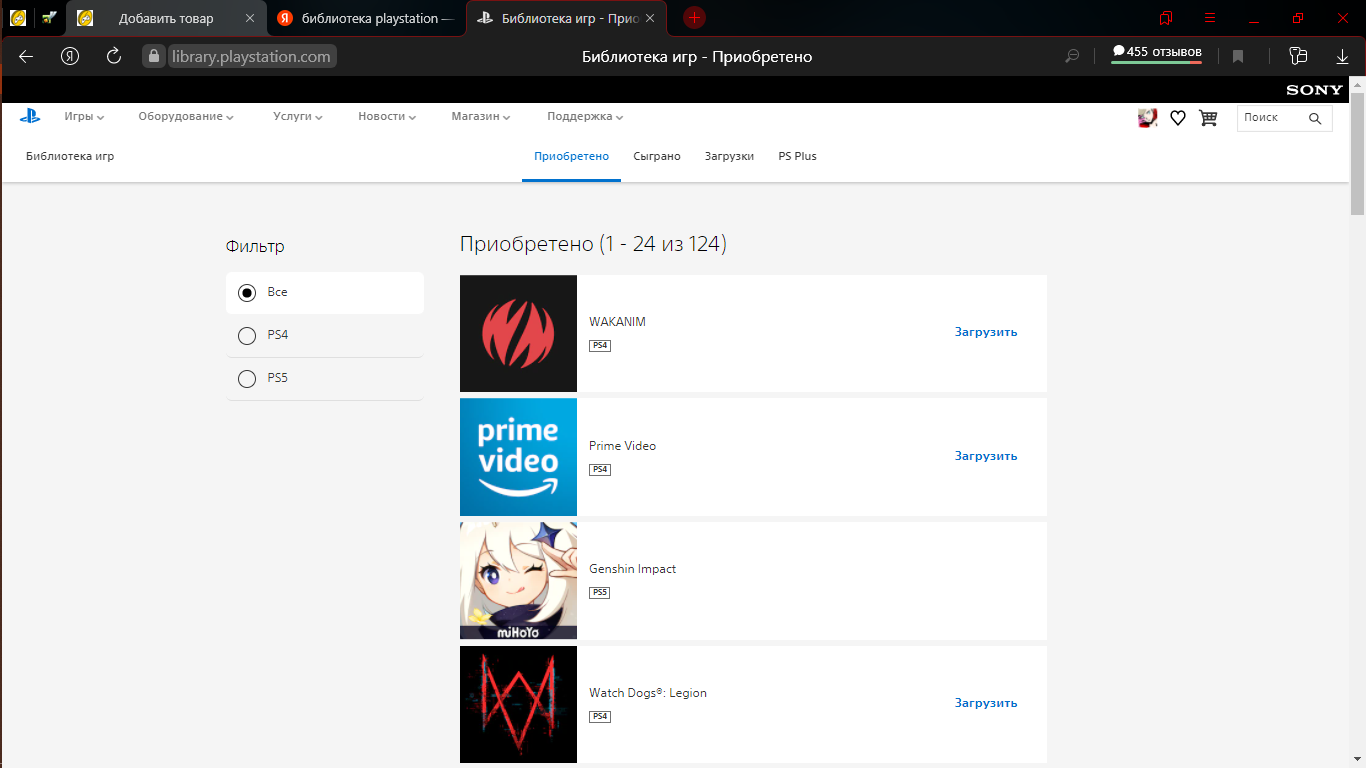Viewport: 1366px width, 768px height.
Task: Switch to Добавить товар browser tab
Action: click(x=167, y=18)
